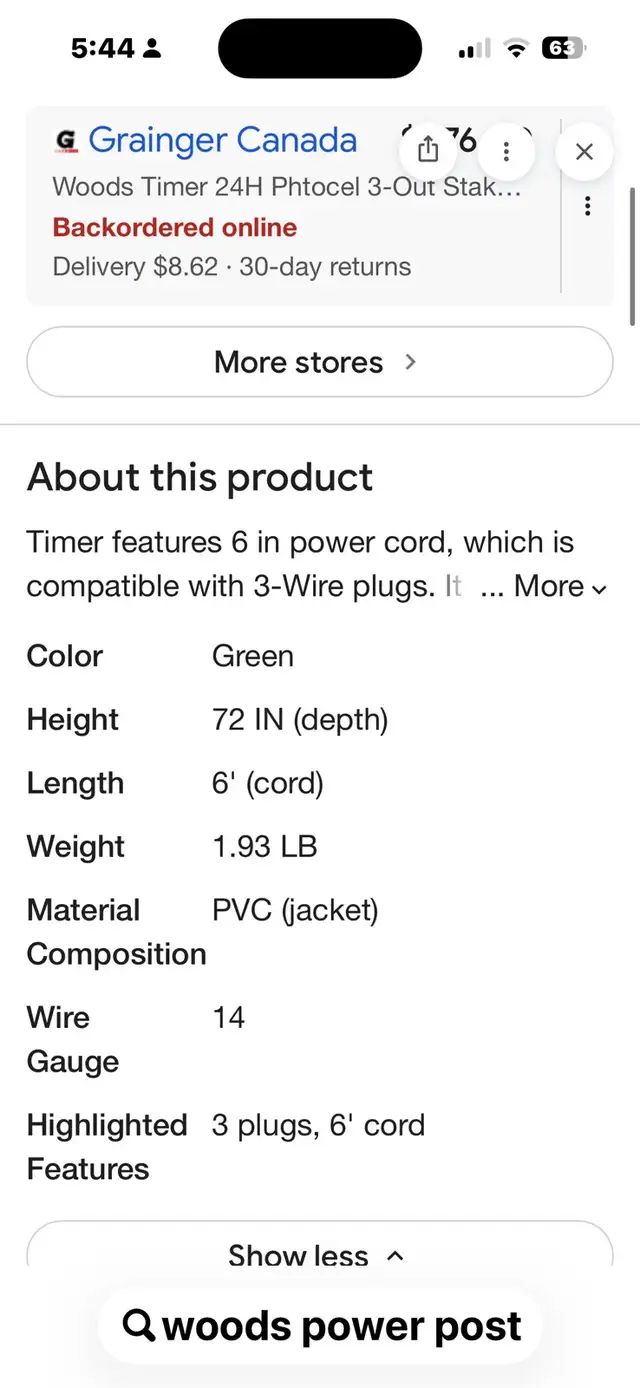This screenshot has height=1388, width=640.
Task: Tap the Backordered online status text
Action: point(175,227)
